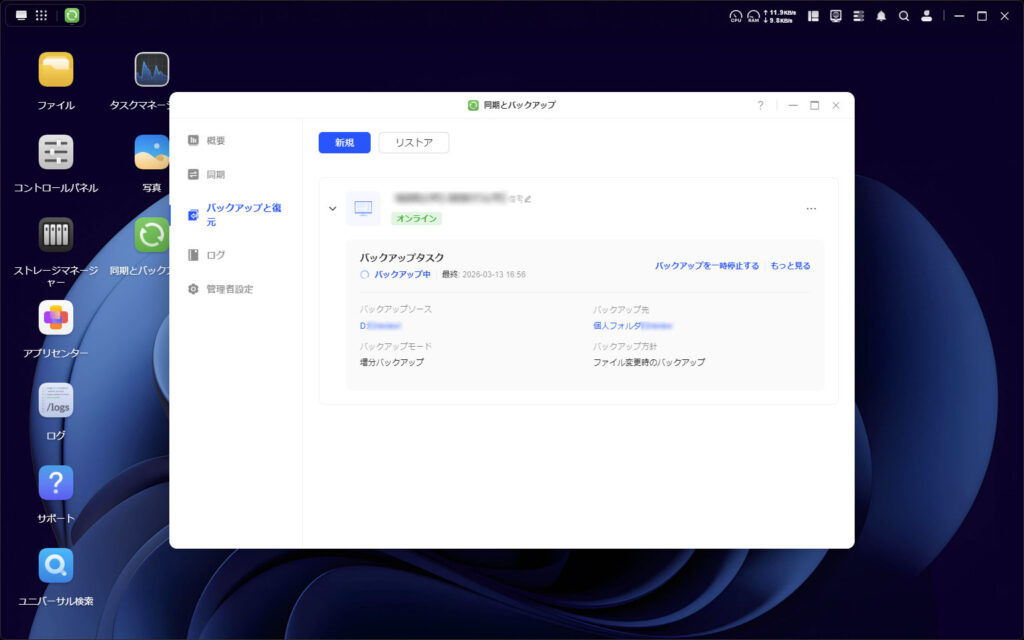Open the user account icon in the top bar
The image size is (1024, 640).
click(x=926, y=16)
